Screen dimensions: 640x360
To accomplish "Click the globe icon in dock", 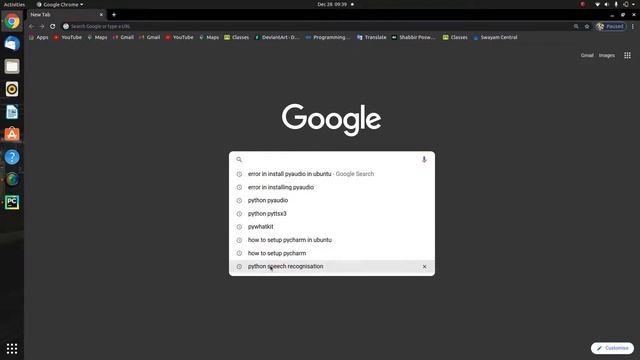I will click(x=12, y=179).
